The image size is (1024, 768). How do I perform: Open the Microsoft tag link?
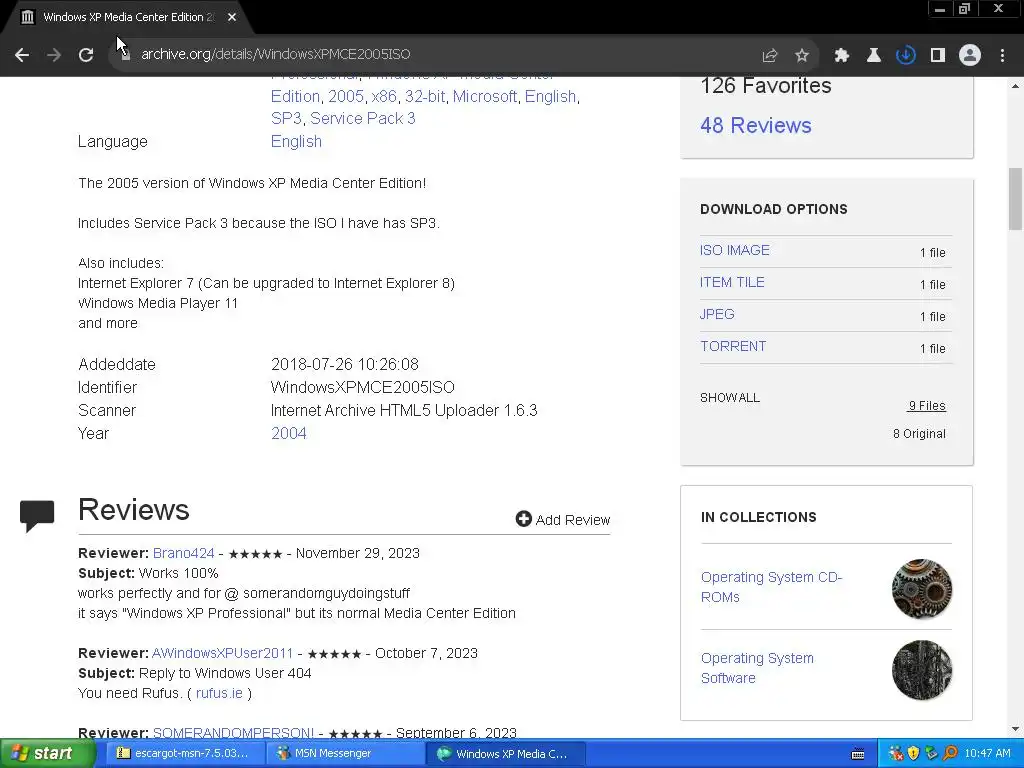tap(485, 97)
